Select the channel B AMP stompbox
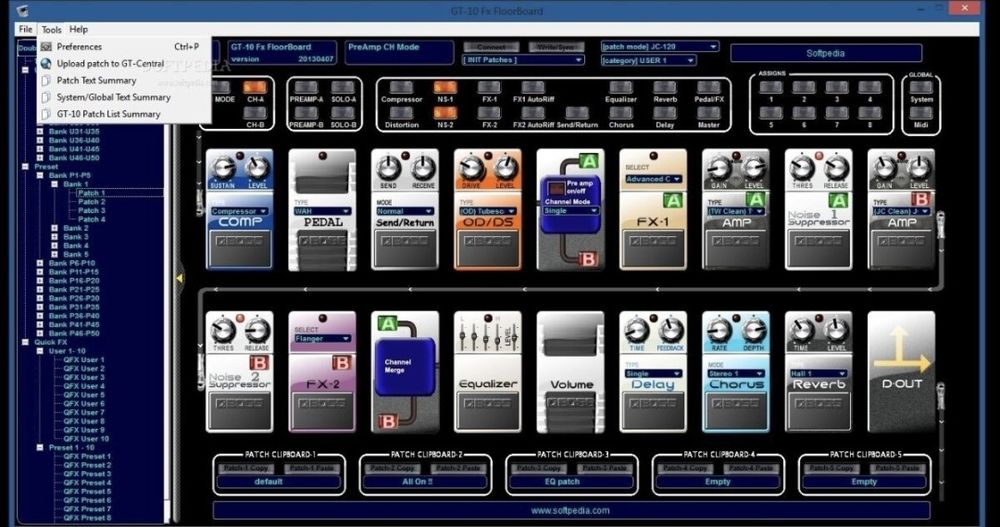 [x=901, y=209]
